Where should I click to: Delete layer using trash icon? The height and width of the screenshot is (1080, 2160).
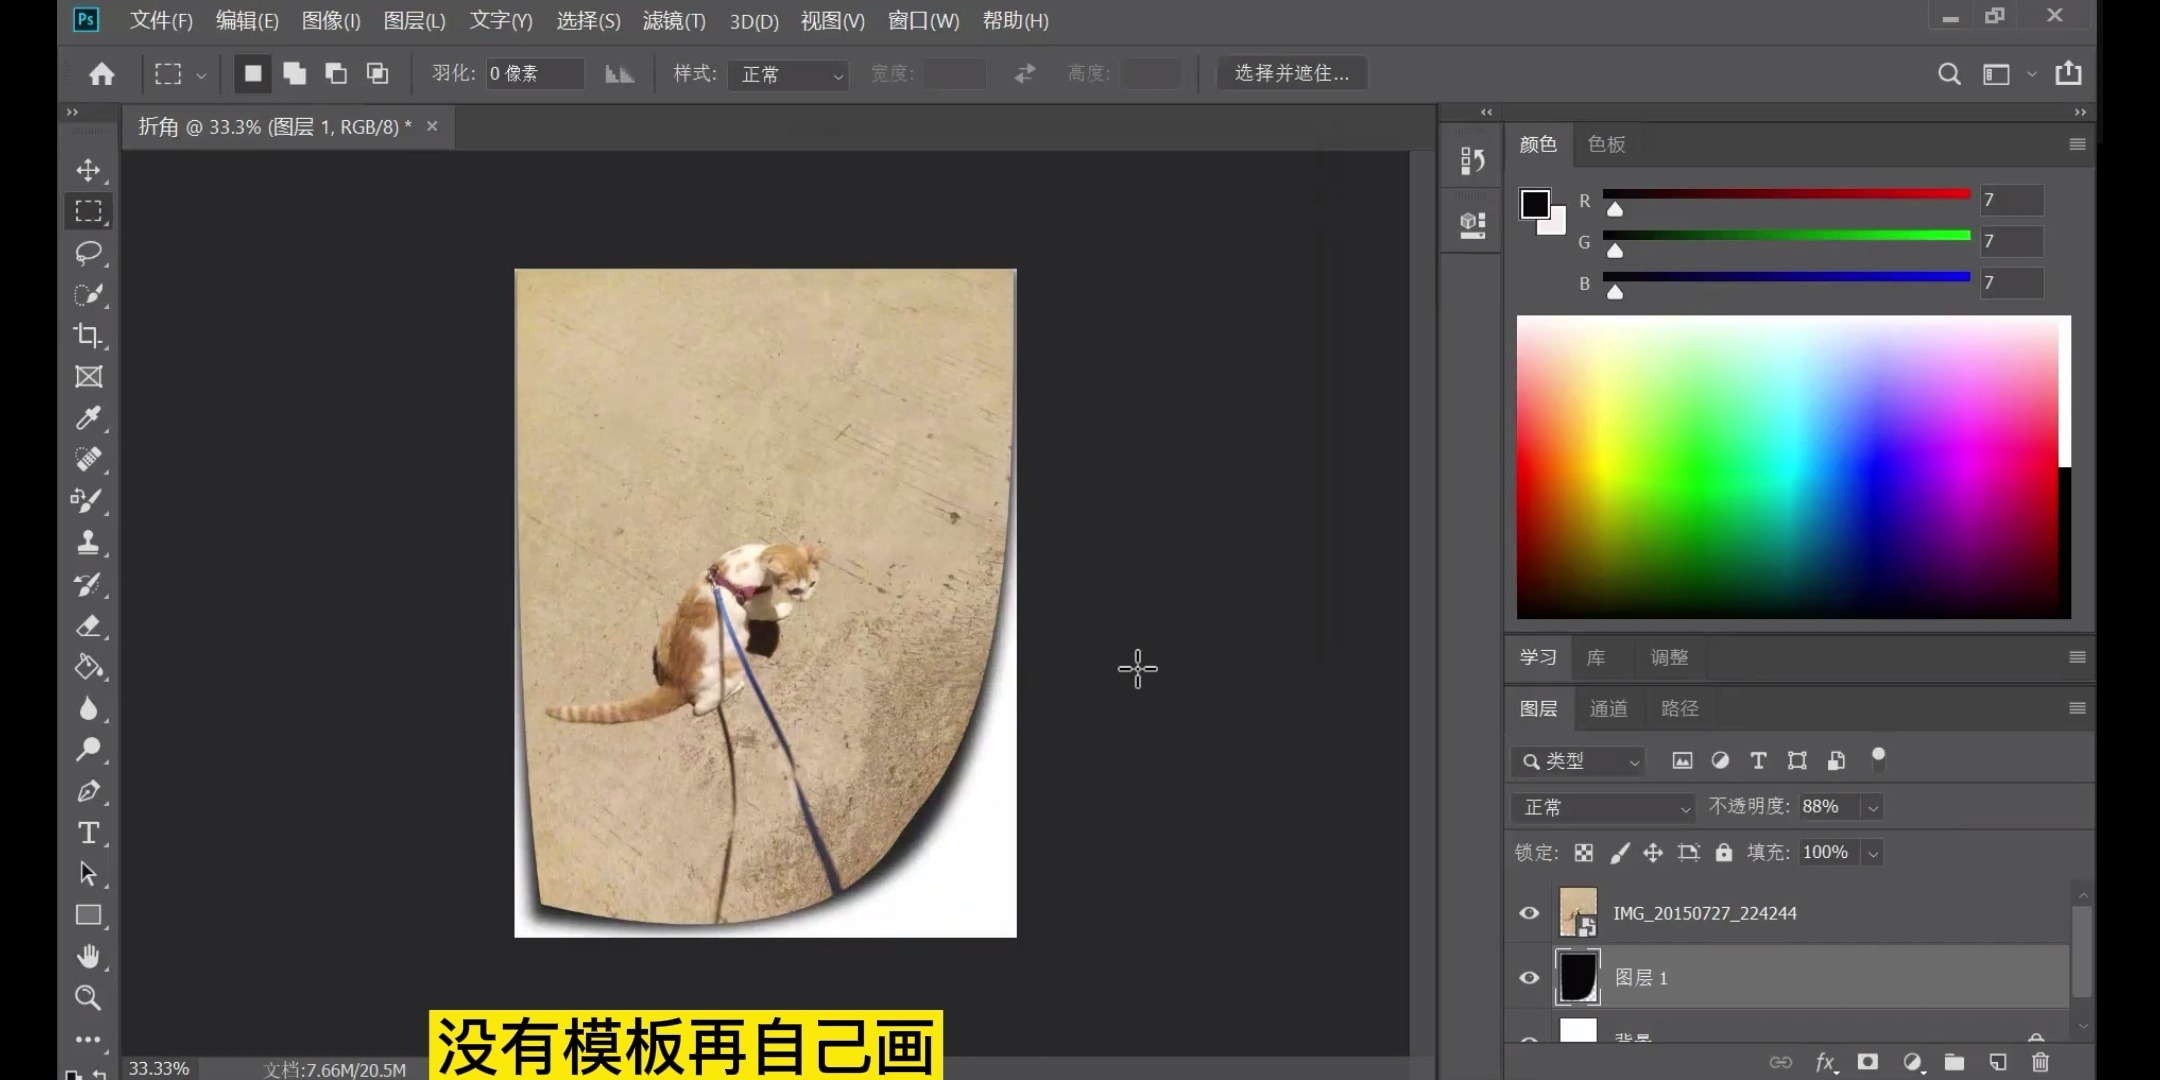2040,1062
